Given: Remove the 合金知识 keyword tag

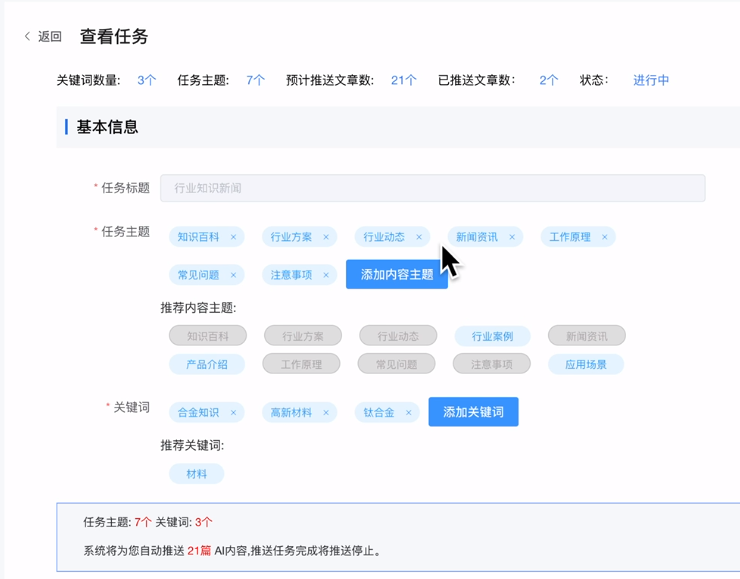Looking at the screenshot, I should point(234,412).
